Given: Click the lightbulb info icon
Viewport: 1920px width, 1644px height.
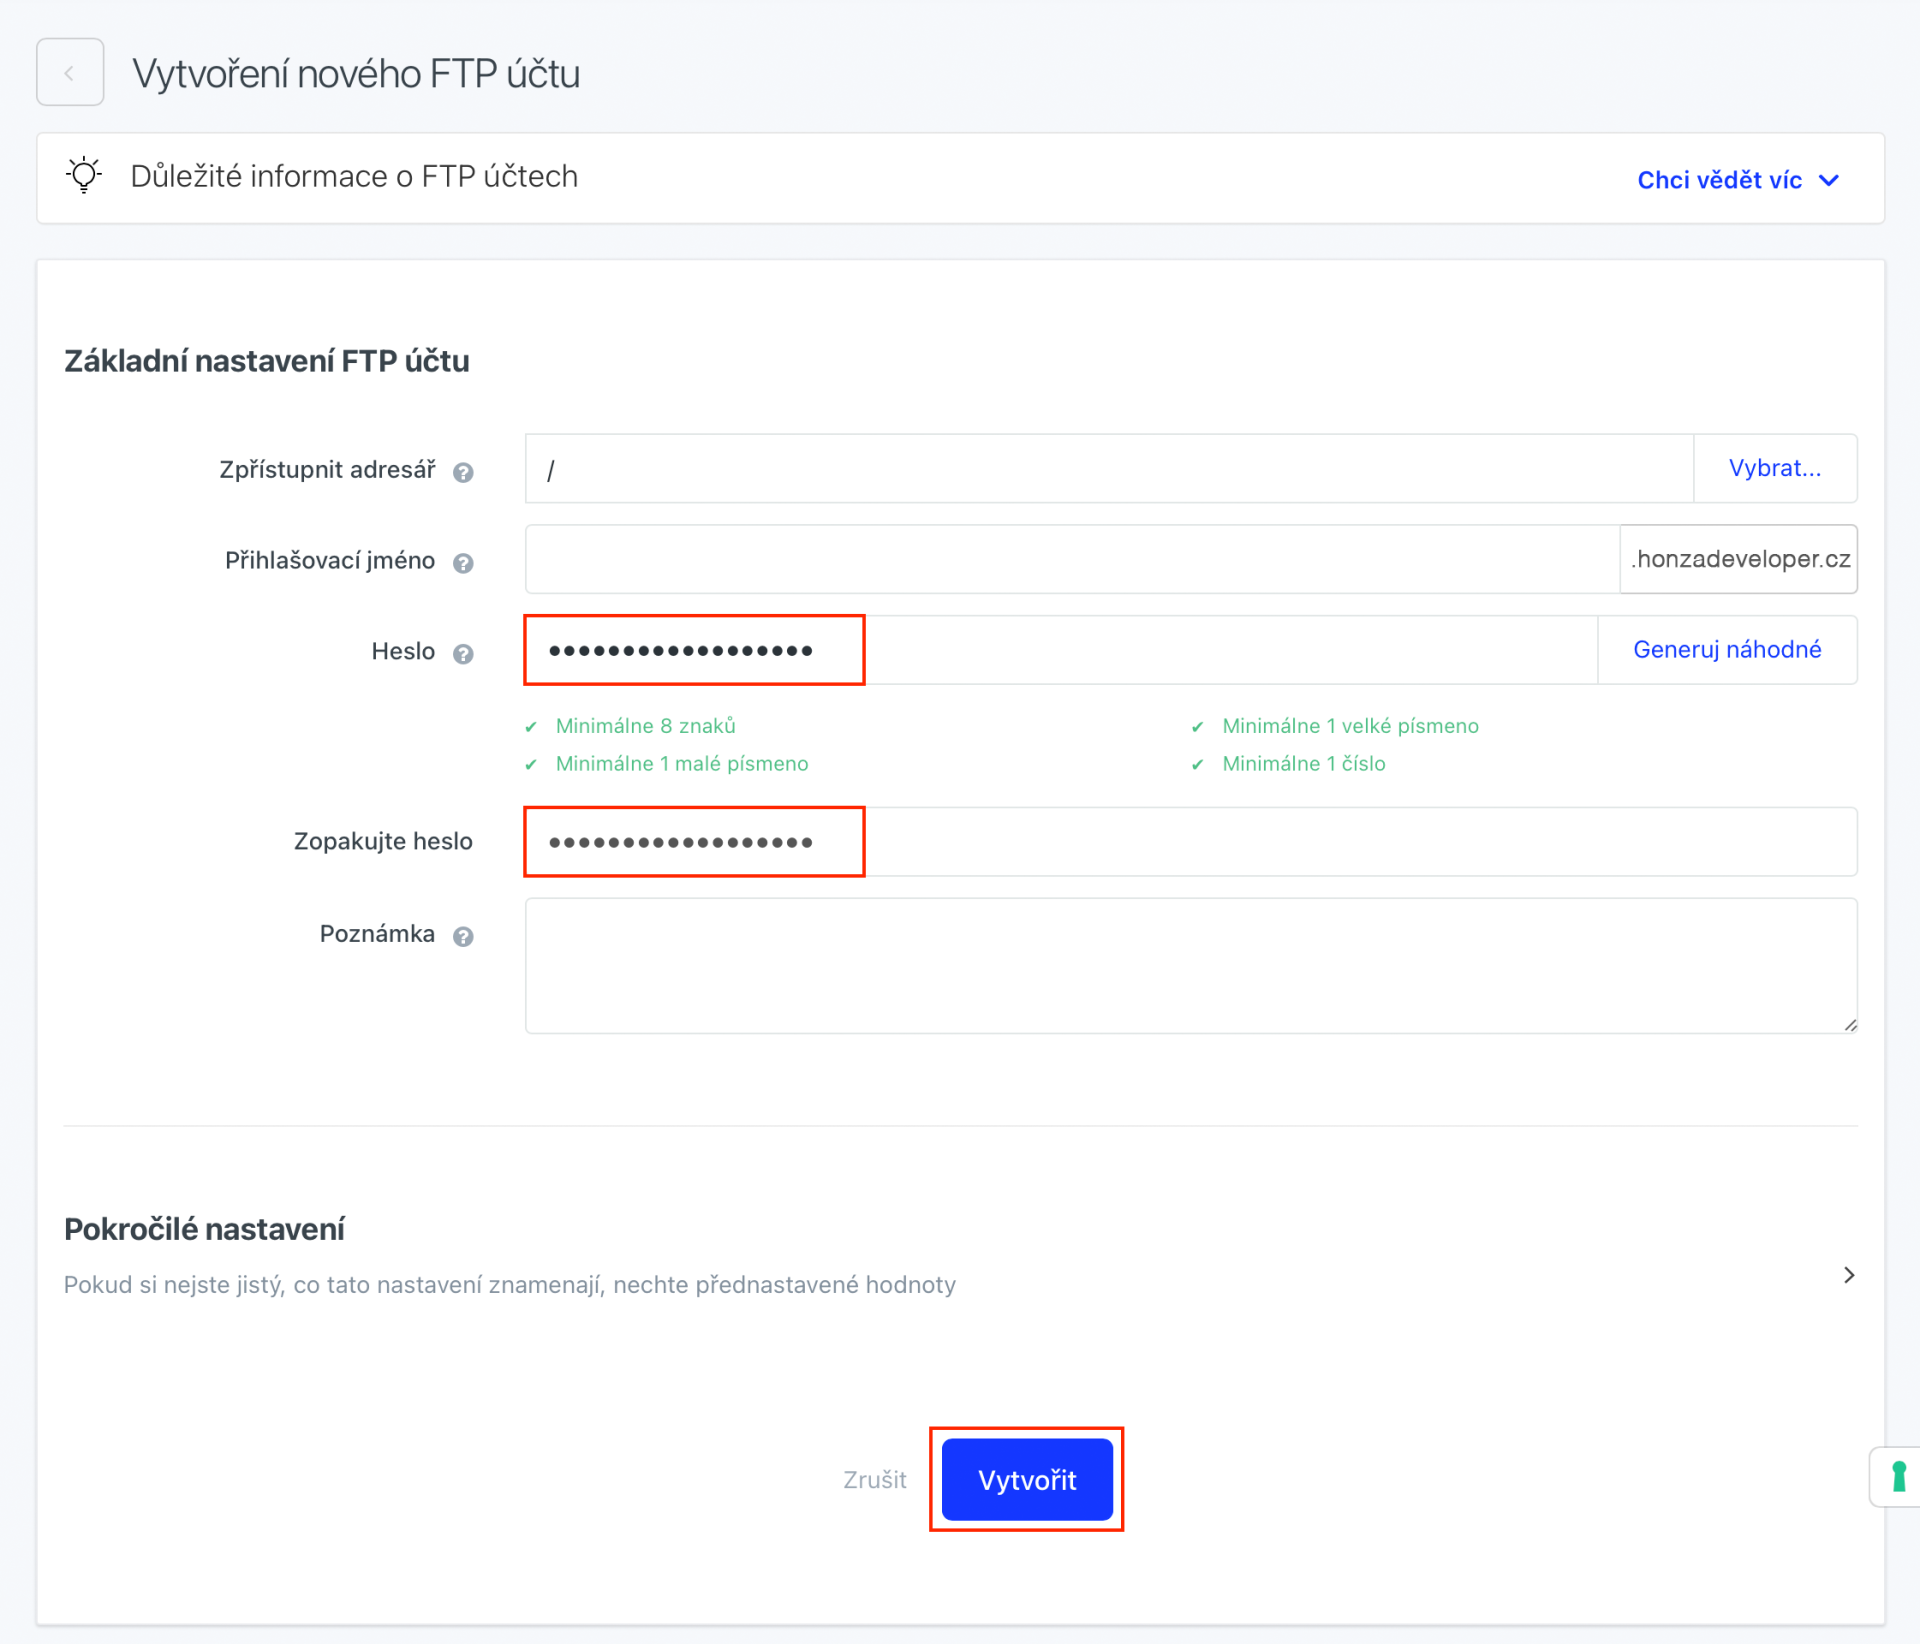Looking at the screenshot, I should pyautogui.click(x=84, y=176).
